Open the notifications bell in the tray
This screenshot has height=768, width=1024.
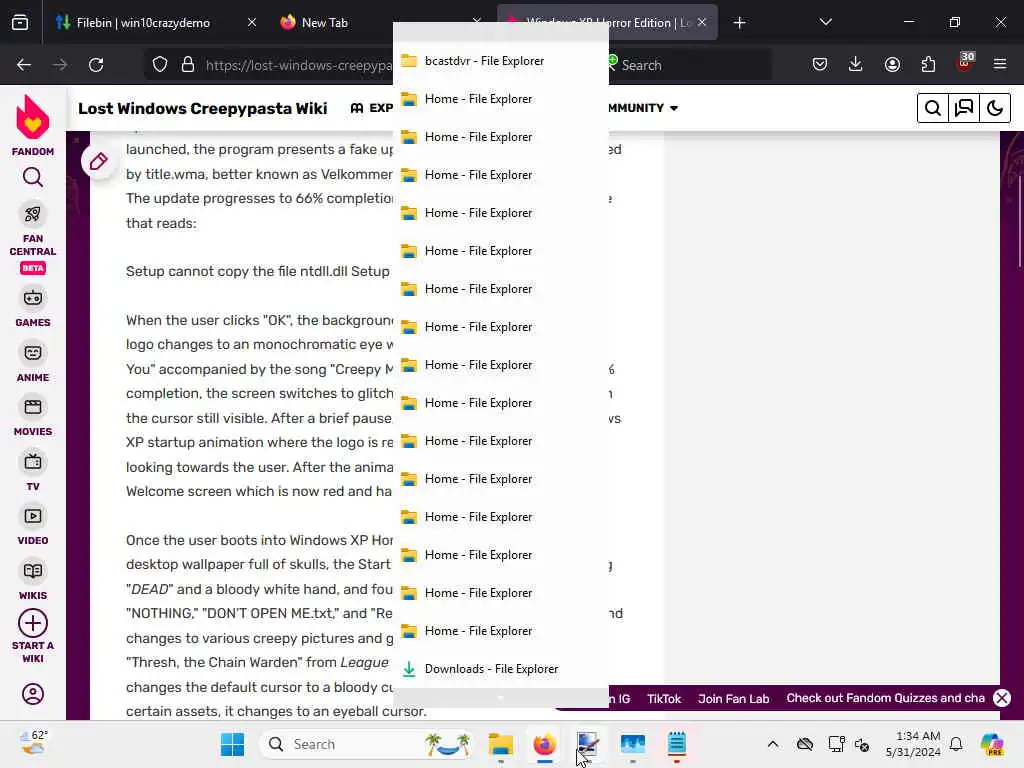coord(956,744)
